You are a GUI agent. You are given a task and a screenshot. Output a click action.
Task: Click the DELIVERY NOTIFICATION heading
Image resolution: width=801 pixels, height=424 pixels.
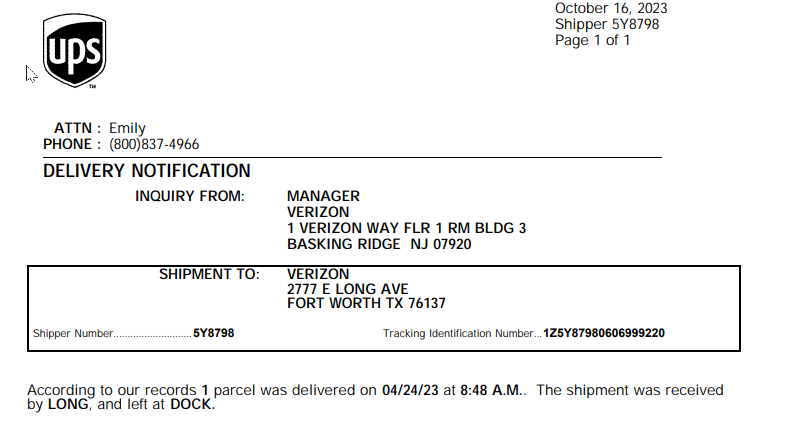tap(147, 171)
